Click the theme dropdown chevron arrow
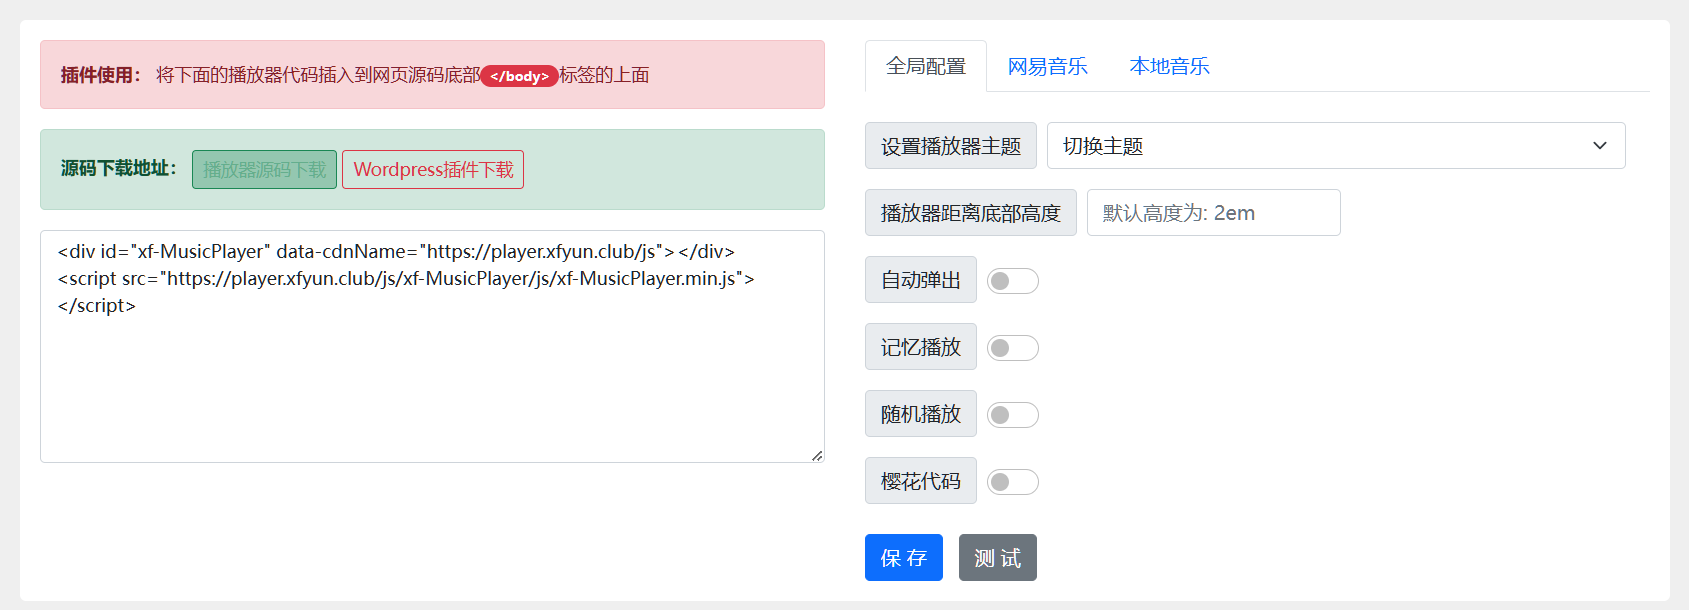 [1600, 146]
